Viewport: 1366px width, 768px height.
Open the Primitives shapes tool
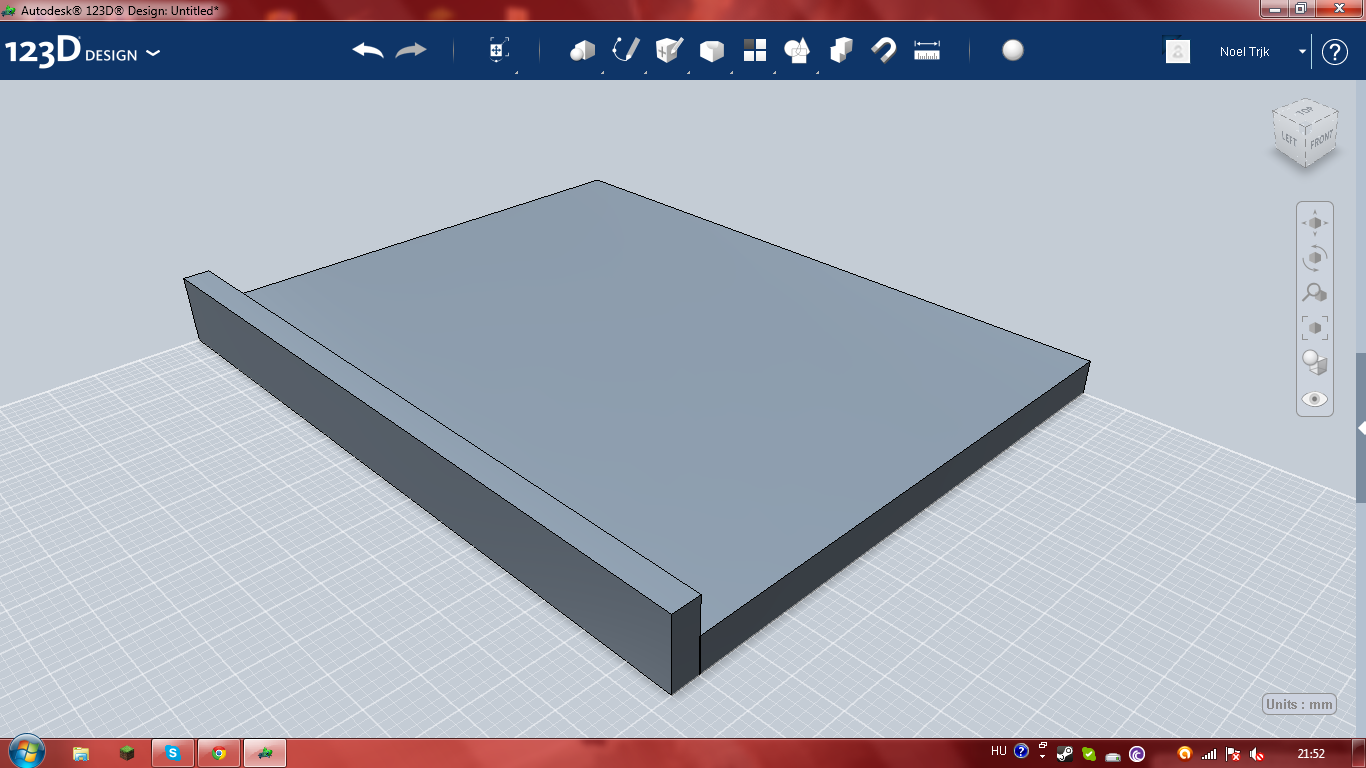pos(582,51)
